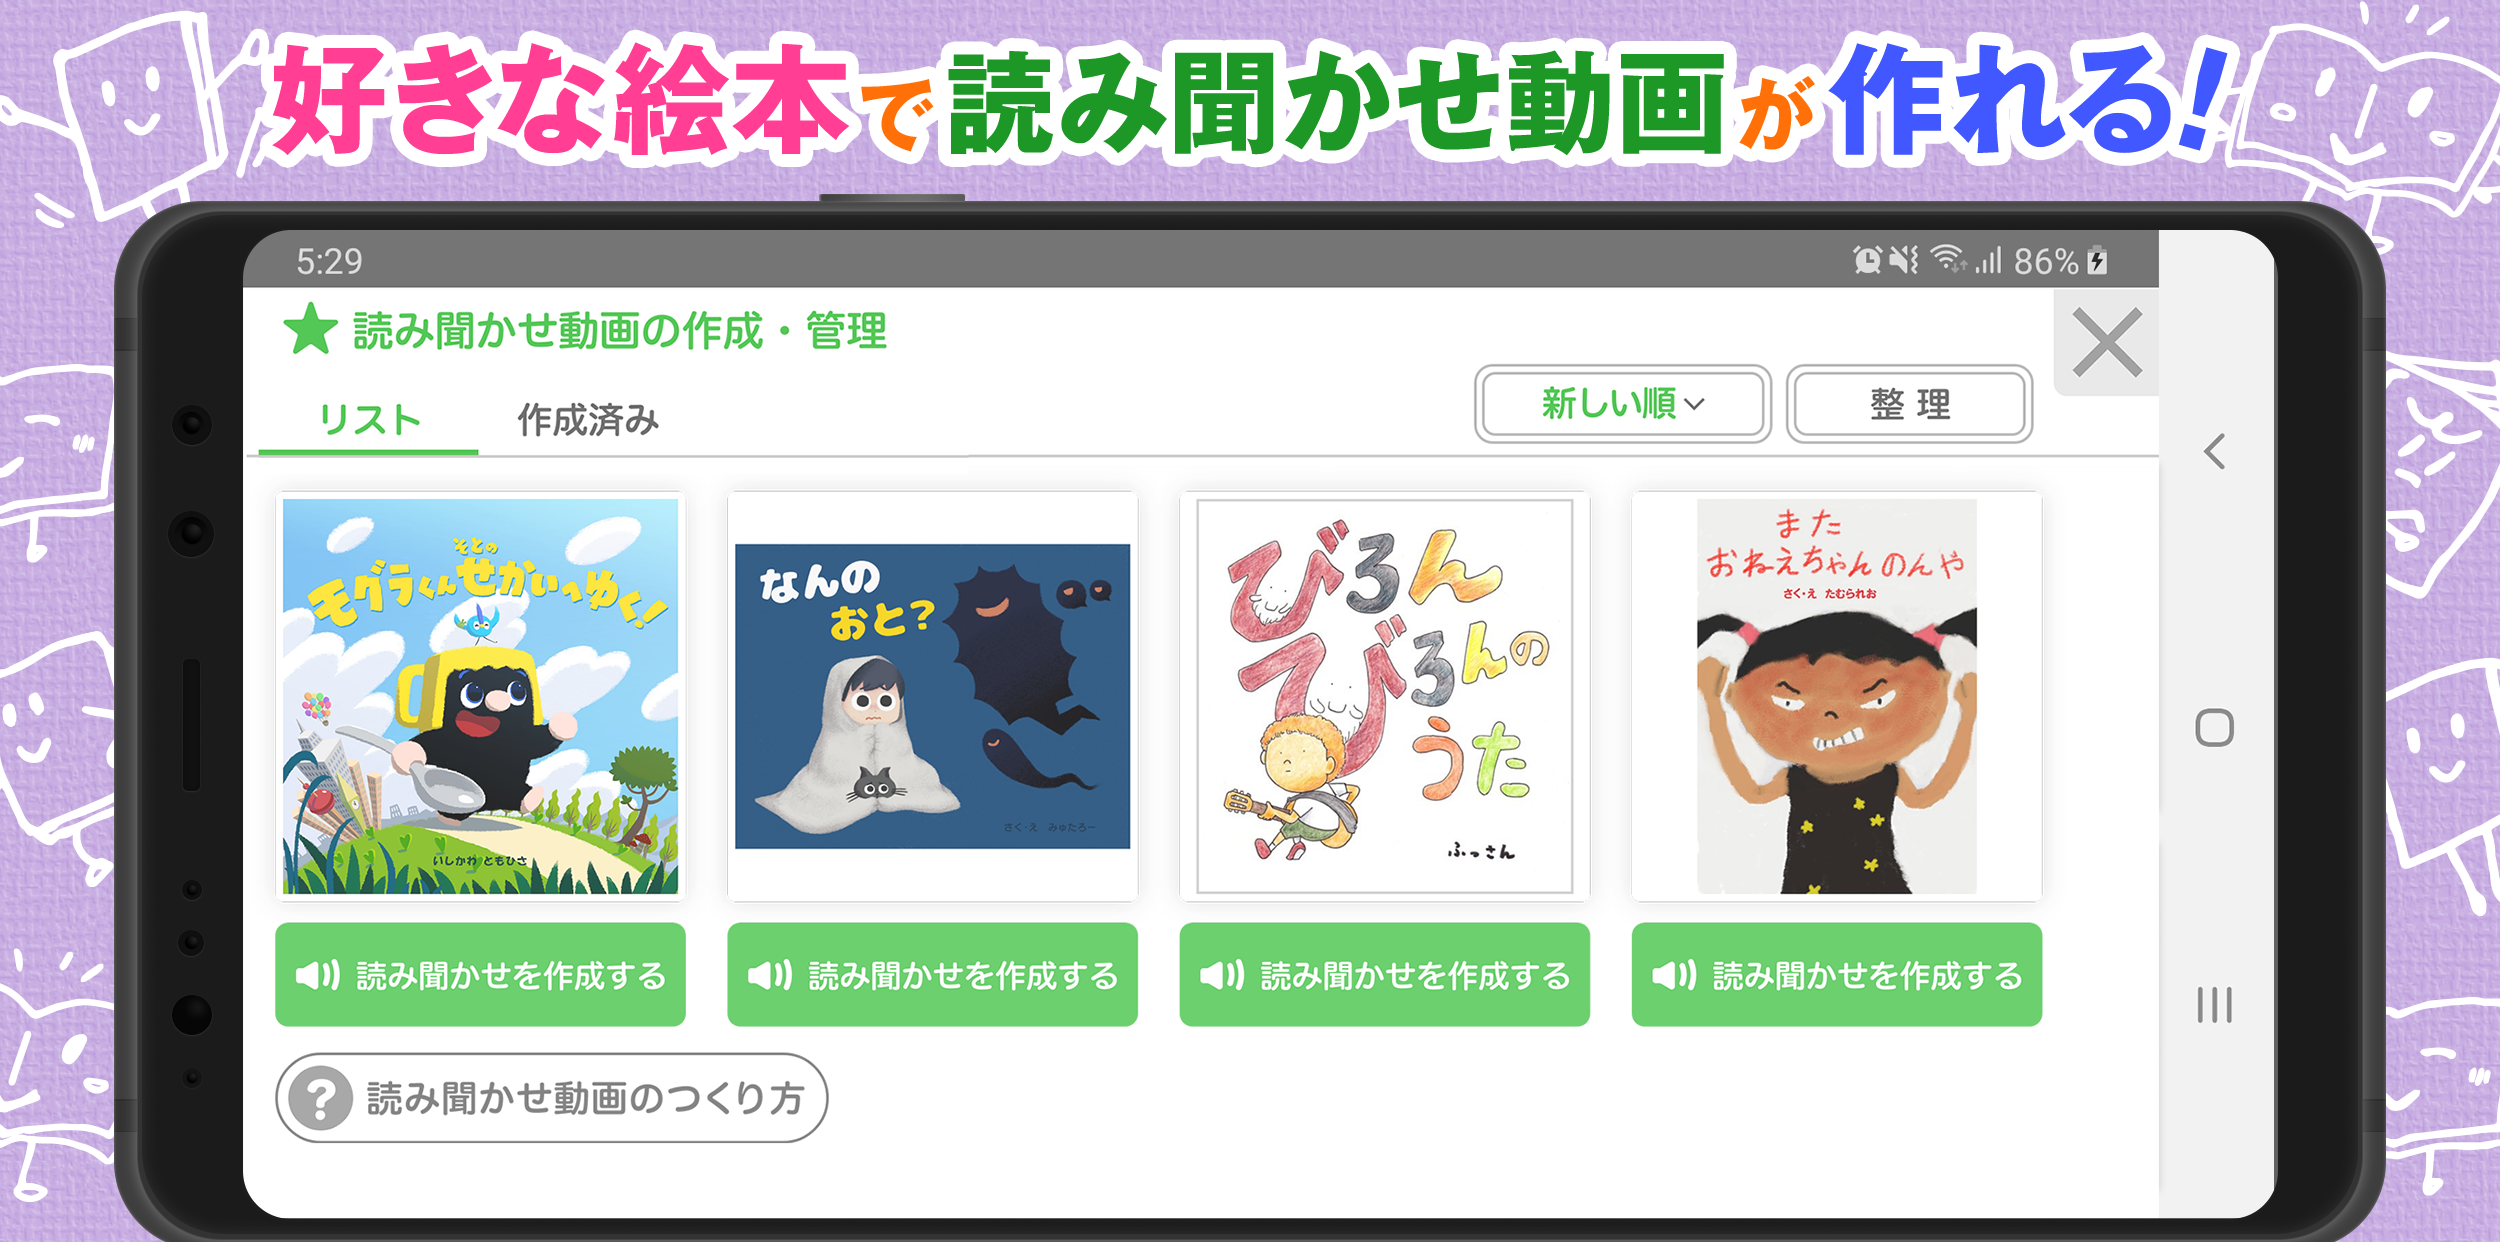Click the green star title icon
The image size is (2500, 1242).
point(311,330)
